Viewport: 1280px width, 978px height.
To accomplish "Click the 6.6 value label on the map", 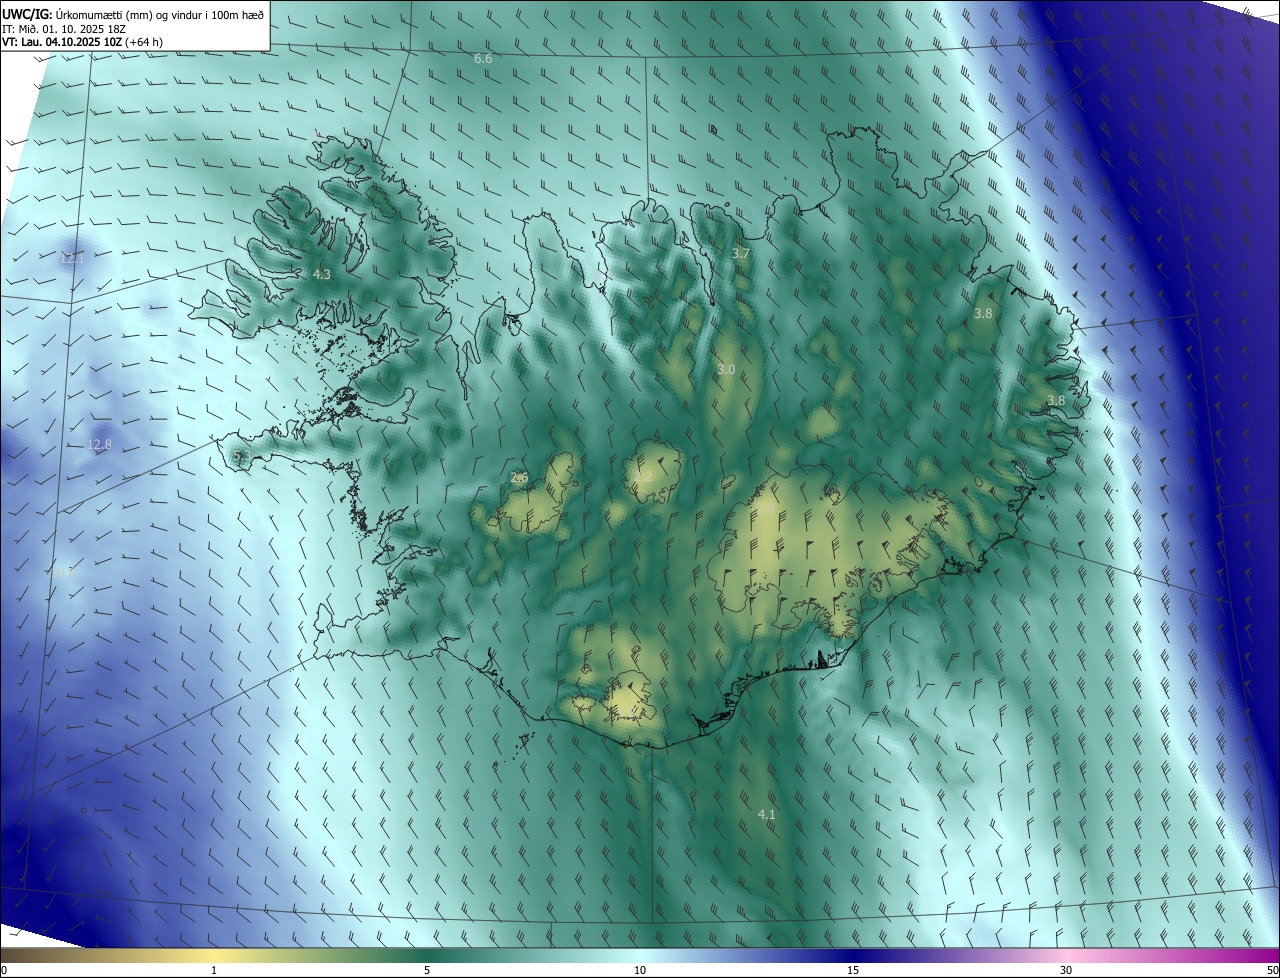I will (483, 59).
